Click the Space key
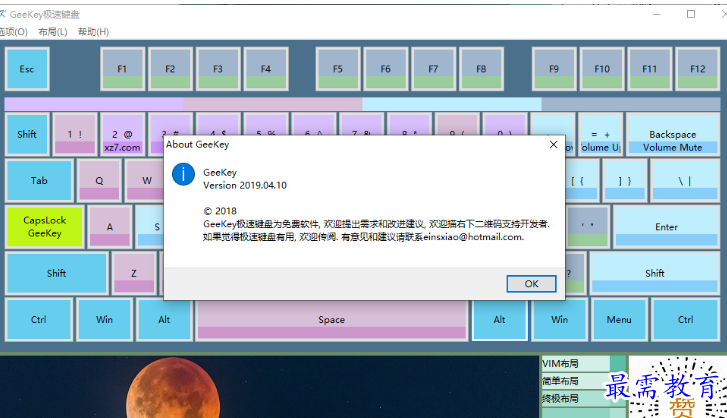Image resolution: width=727 pixels, height=418 pixels. pos(332,320)
